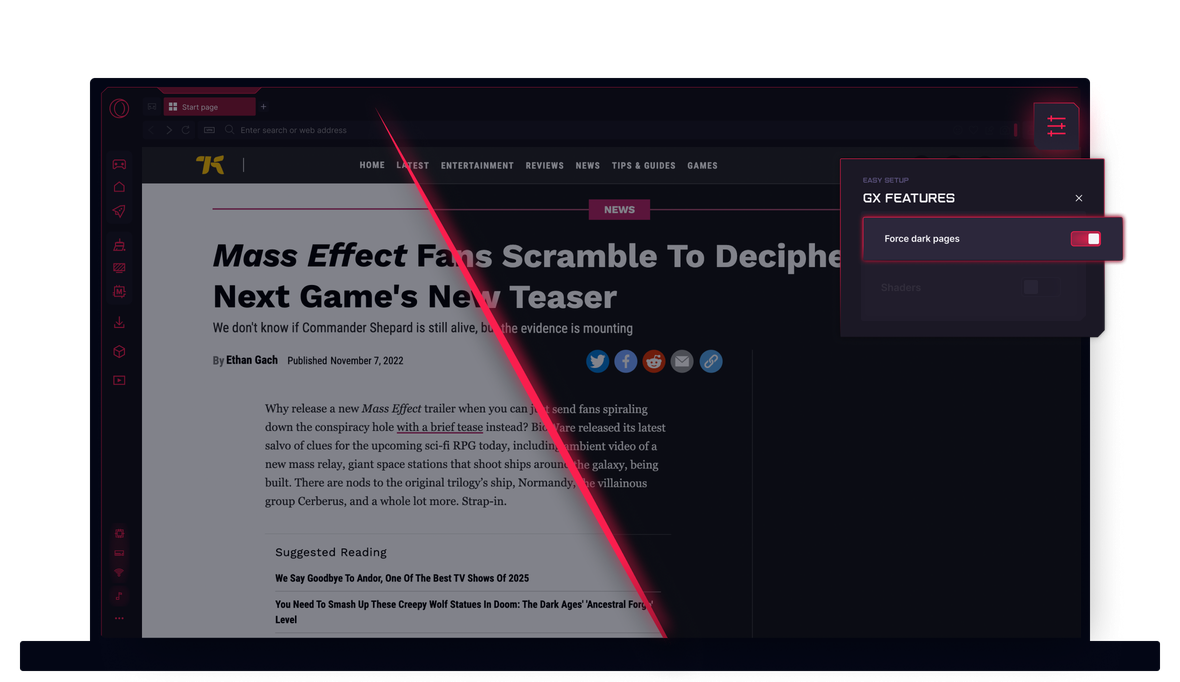This screenshot has height=682, width=1180.
Task: Open the cube Extensions icon in sidebar
Action: click(119, 352)
